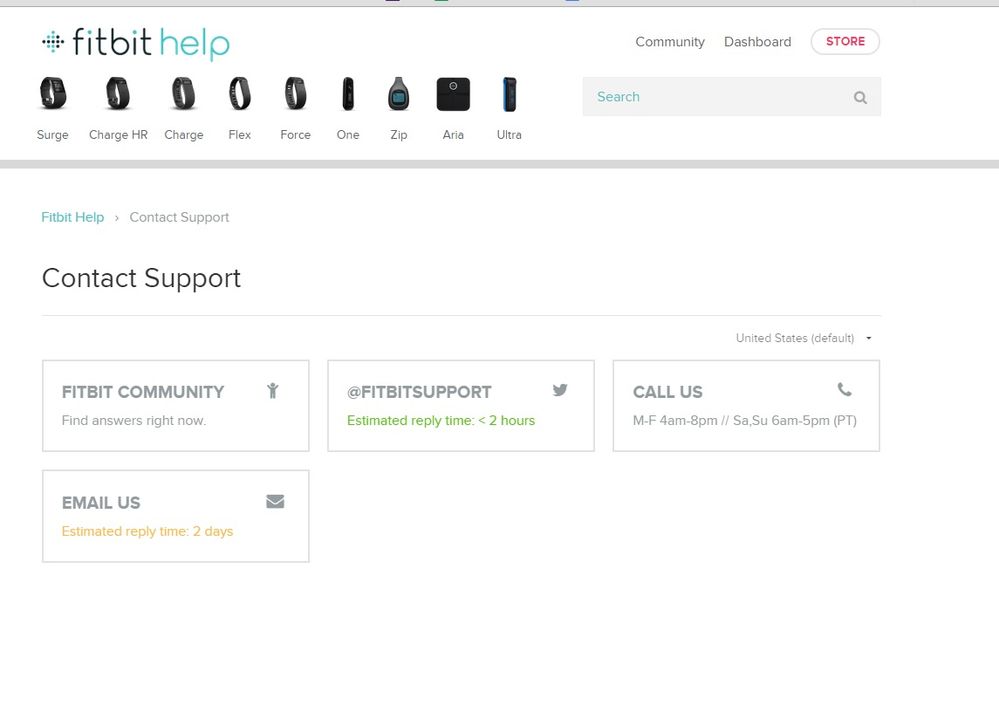The height and width of the screenshot is (713, 999).
Task: Select the Force device icon
Action: tap(296, 94)
